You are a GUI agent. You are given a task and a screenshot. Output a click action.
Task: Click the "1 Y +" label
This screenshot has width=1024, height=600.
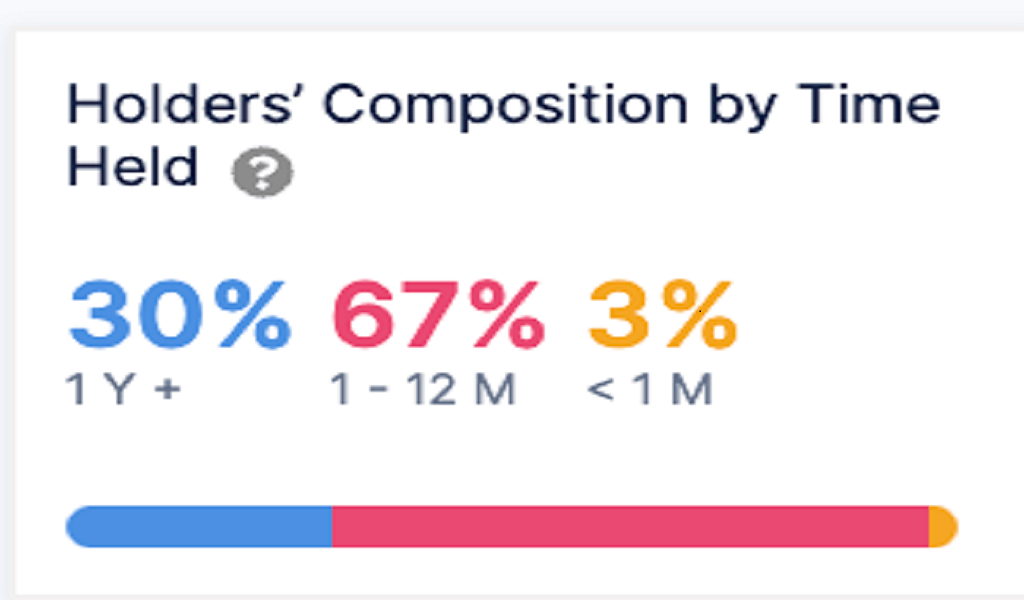point(124,390)
